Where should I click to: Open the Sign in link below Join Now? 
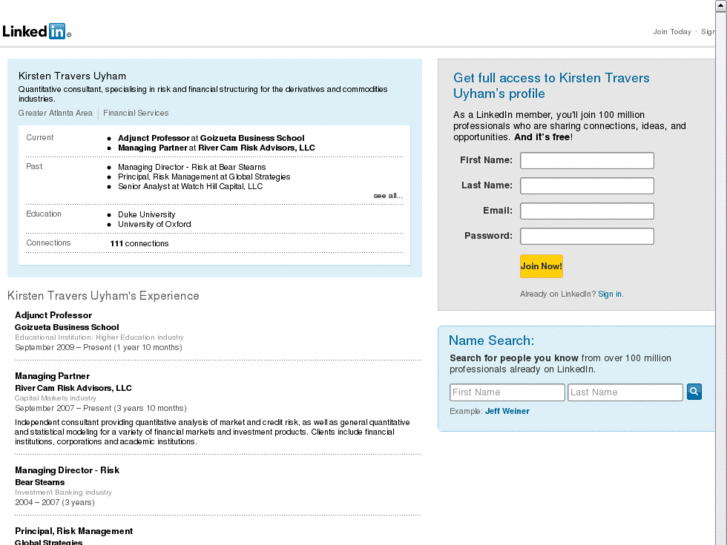click(610, 294)
